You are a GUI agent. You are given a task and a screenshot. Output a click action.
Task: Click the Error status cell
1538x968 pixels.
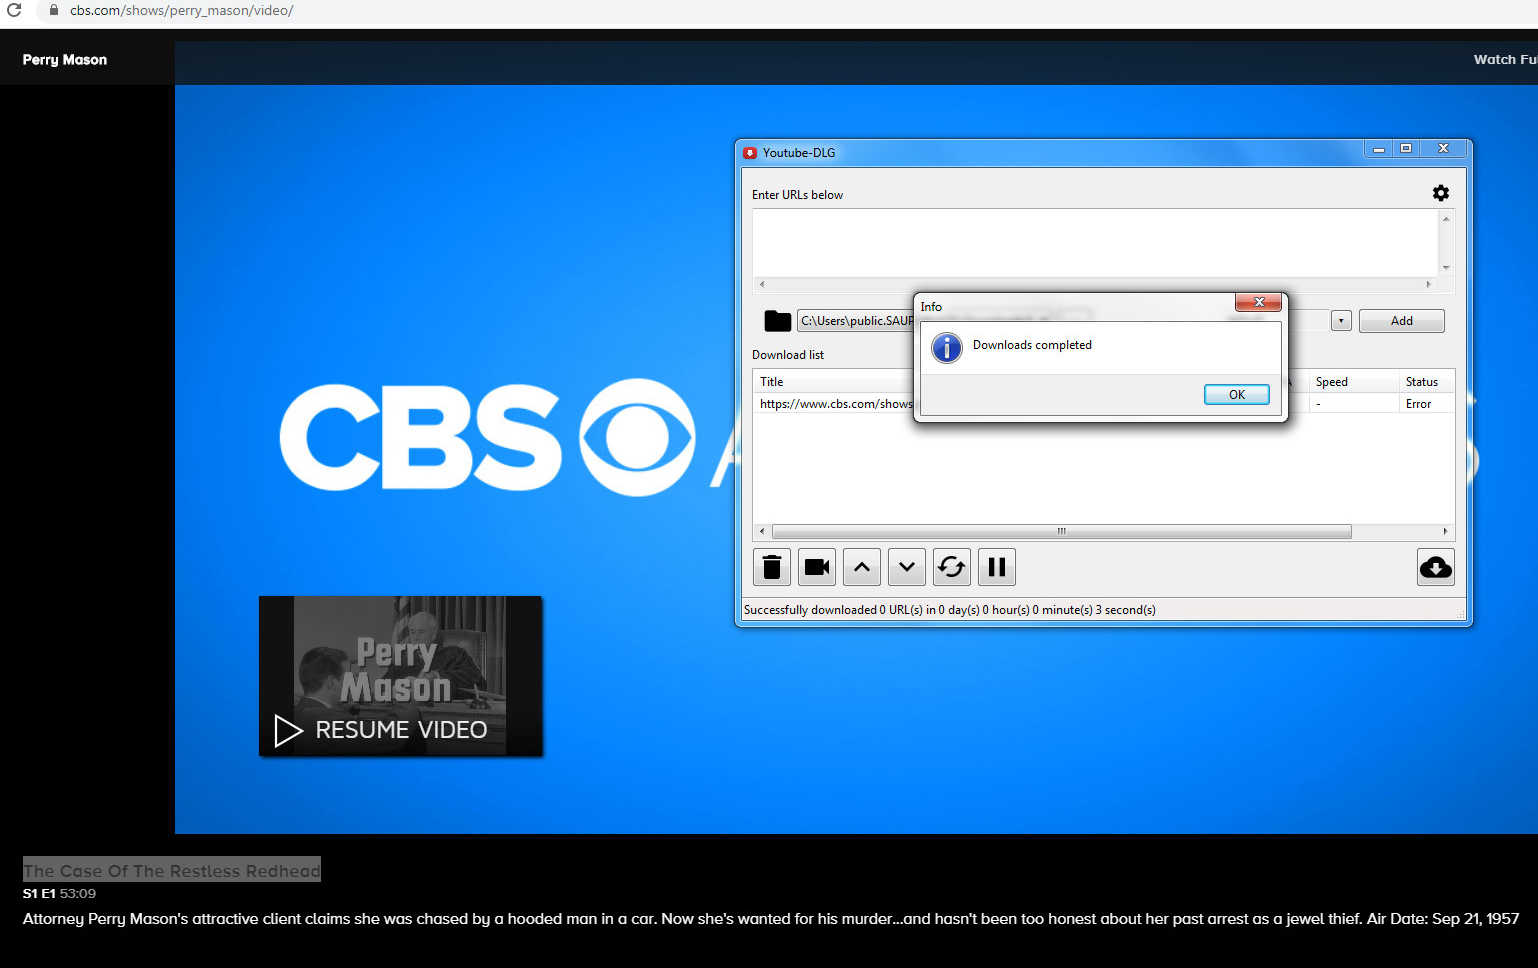pos(1418,404)
